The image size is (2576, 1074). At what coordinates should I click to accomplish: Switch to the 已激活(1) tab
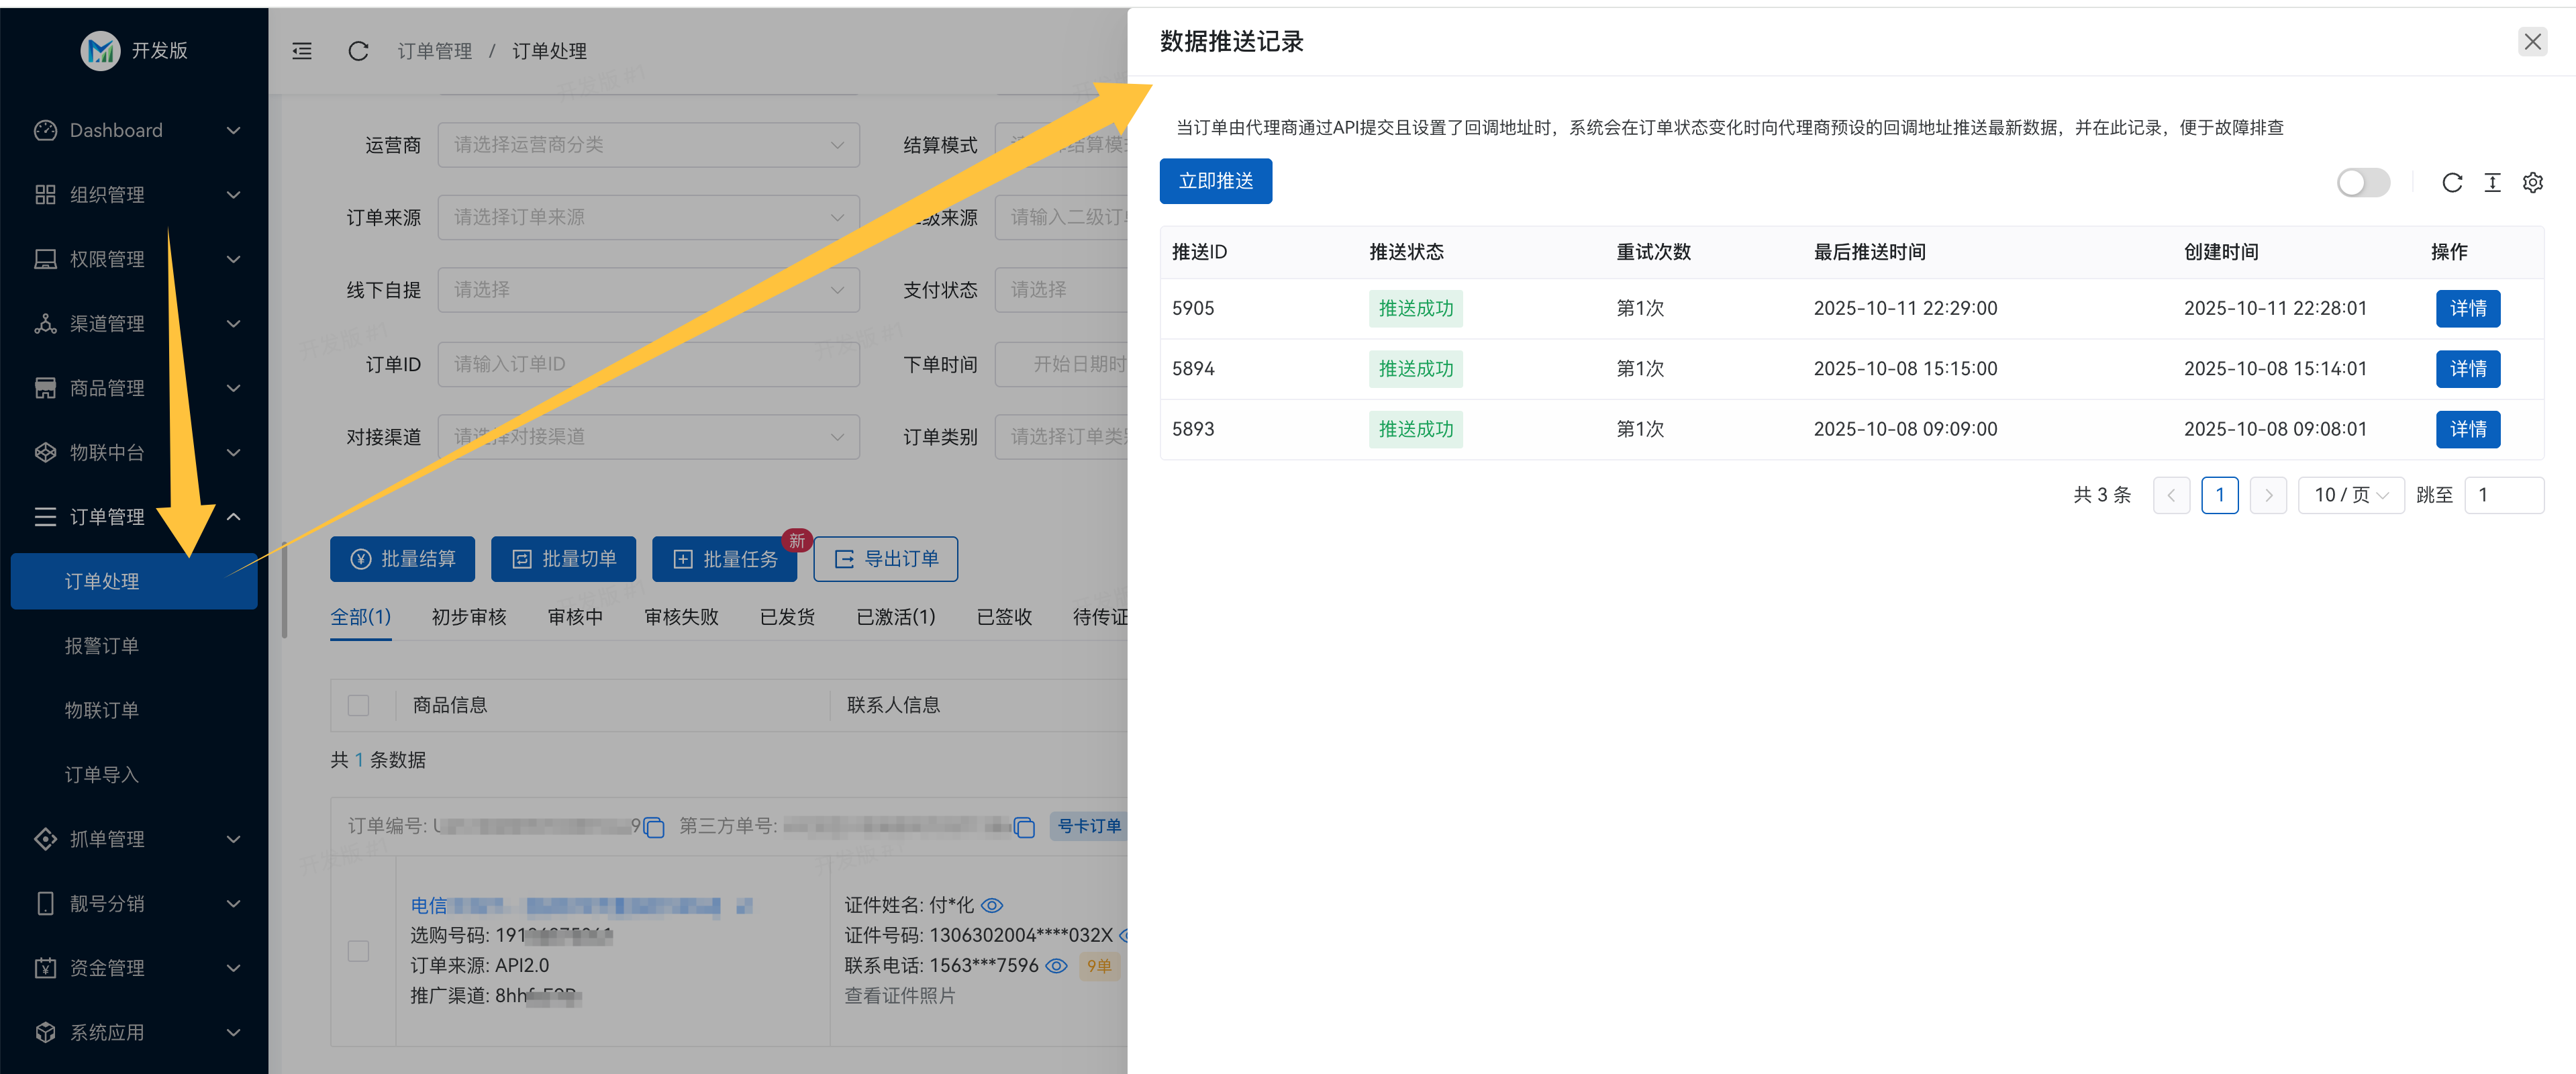tap(895, 617)
